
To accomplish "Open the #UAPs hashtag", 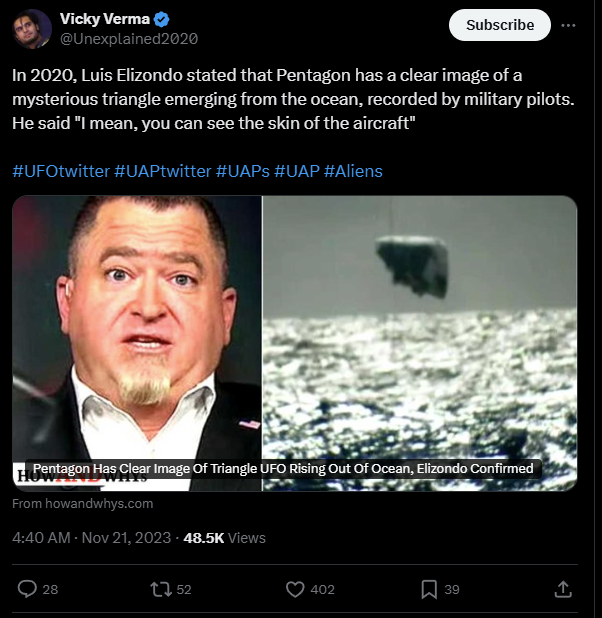I will click(x=242, y=171).
